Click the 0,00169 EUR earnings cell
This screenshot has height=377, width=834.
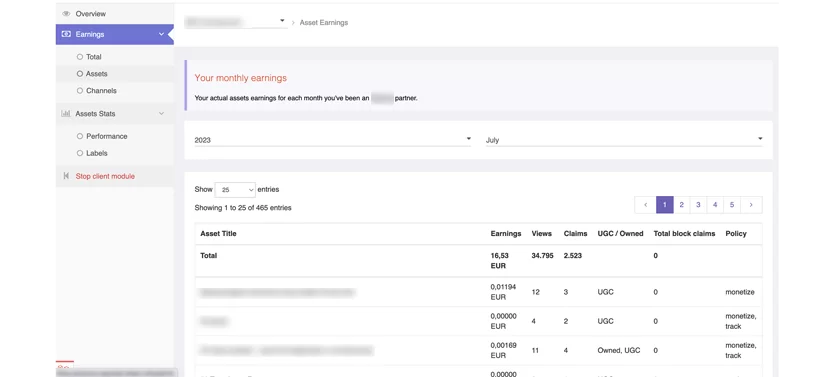503,350
